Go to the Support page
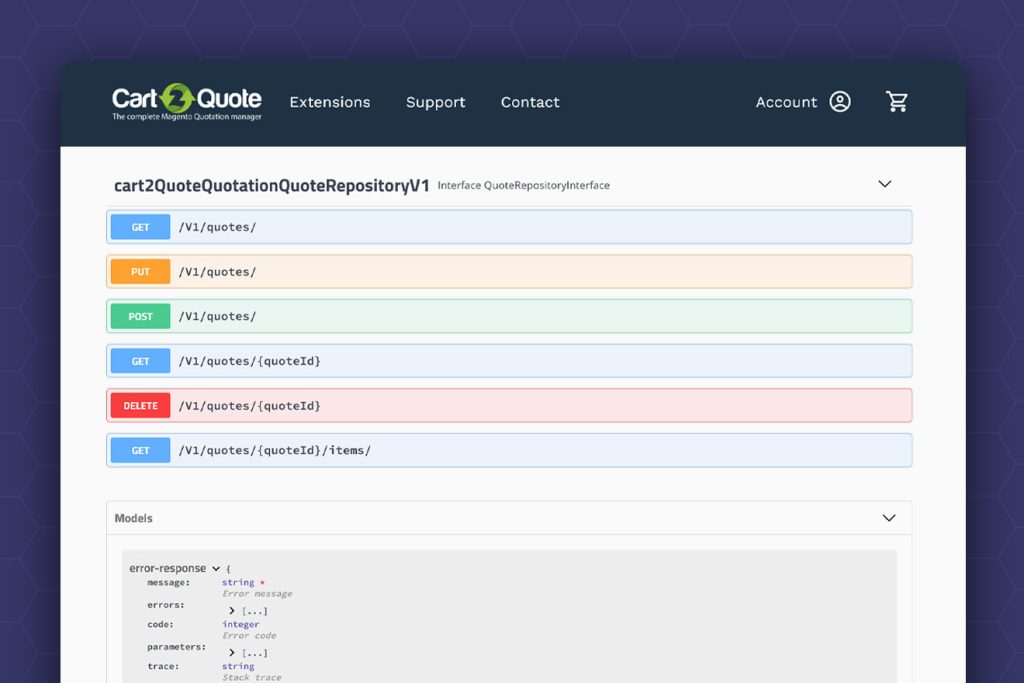The height and width of the screenshot is (683, 1024). pos(435,102)
